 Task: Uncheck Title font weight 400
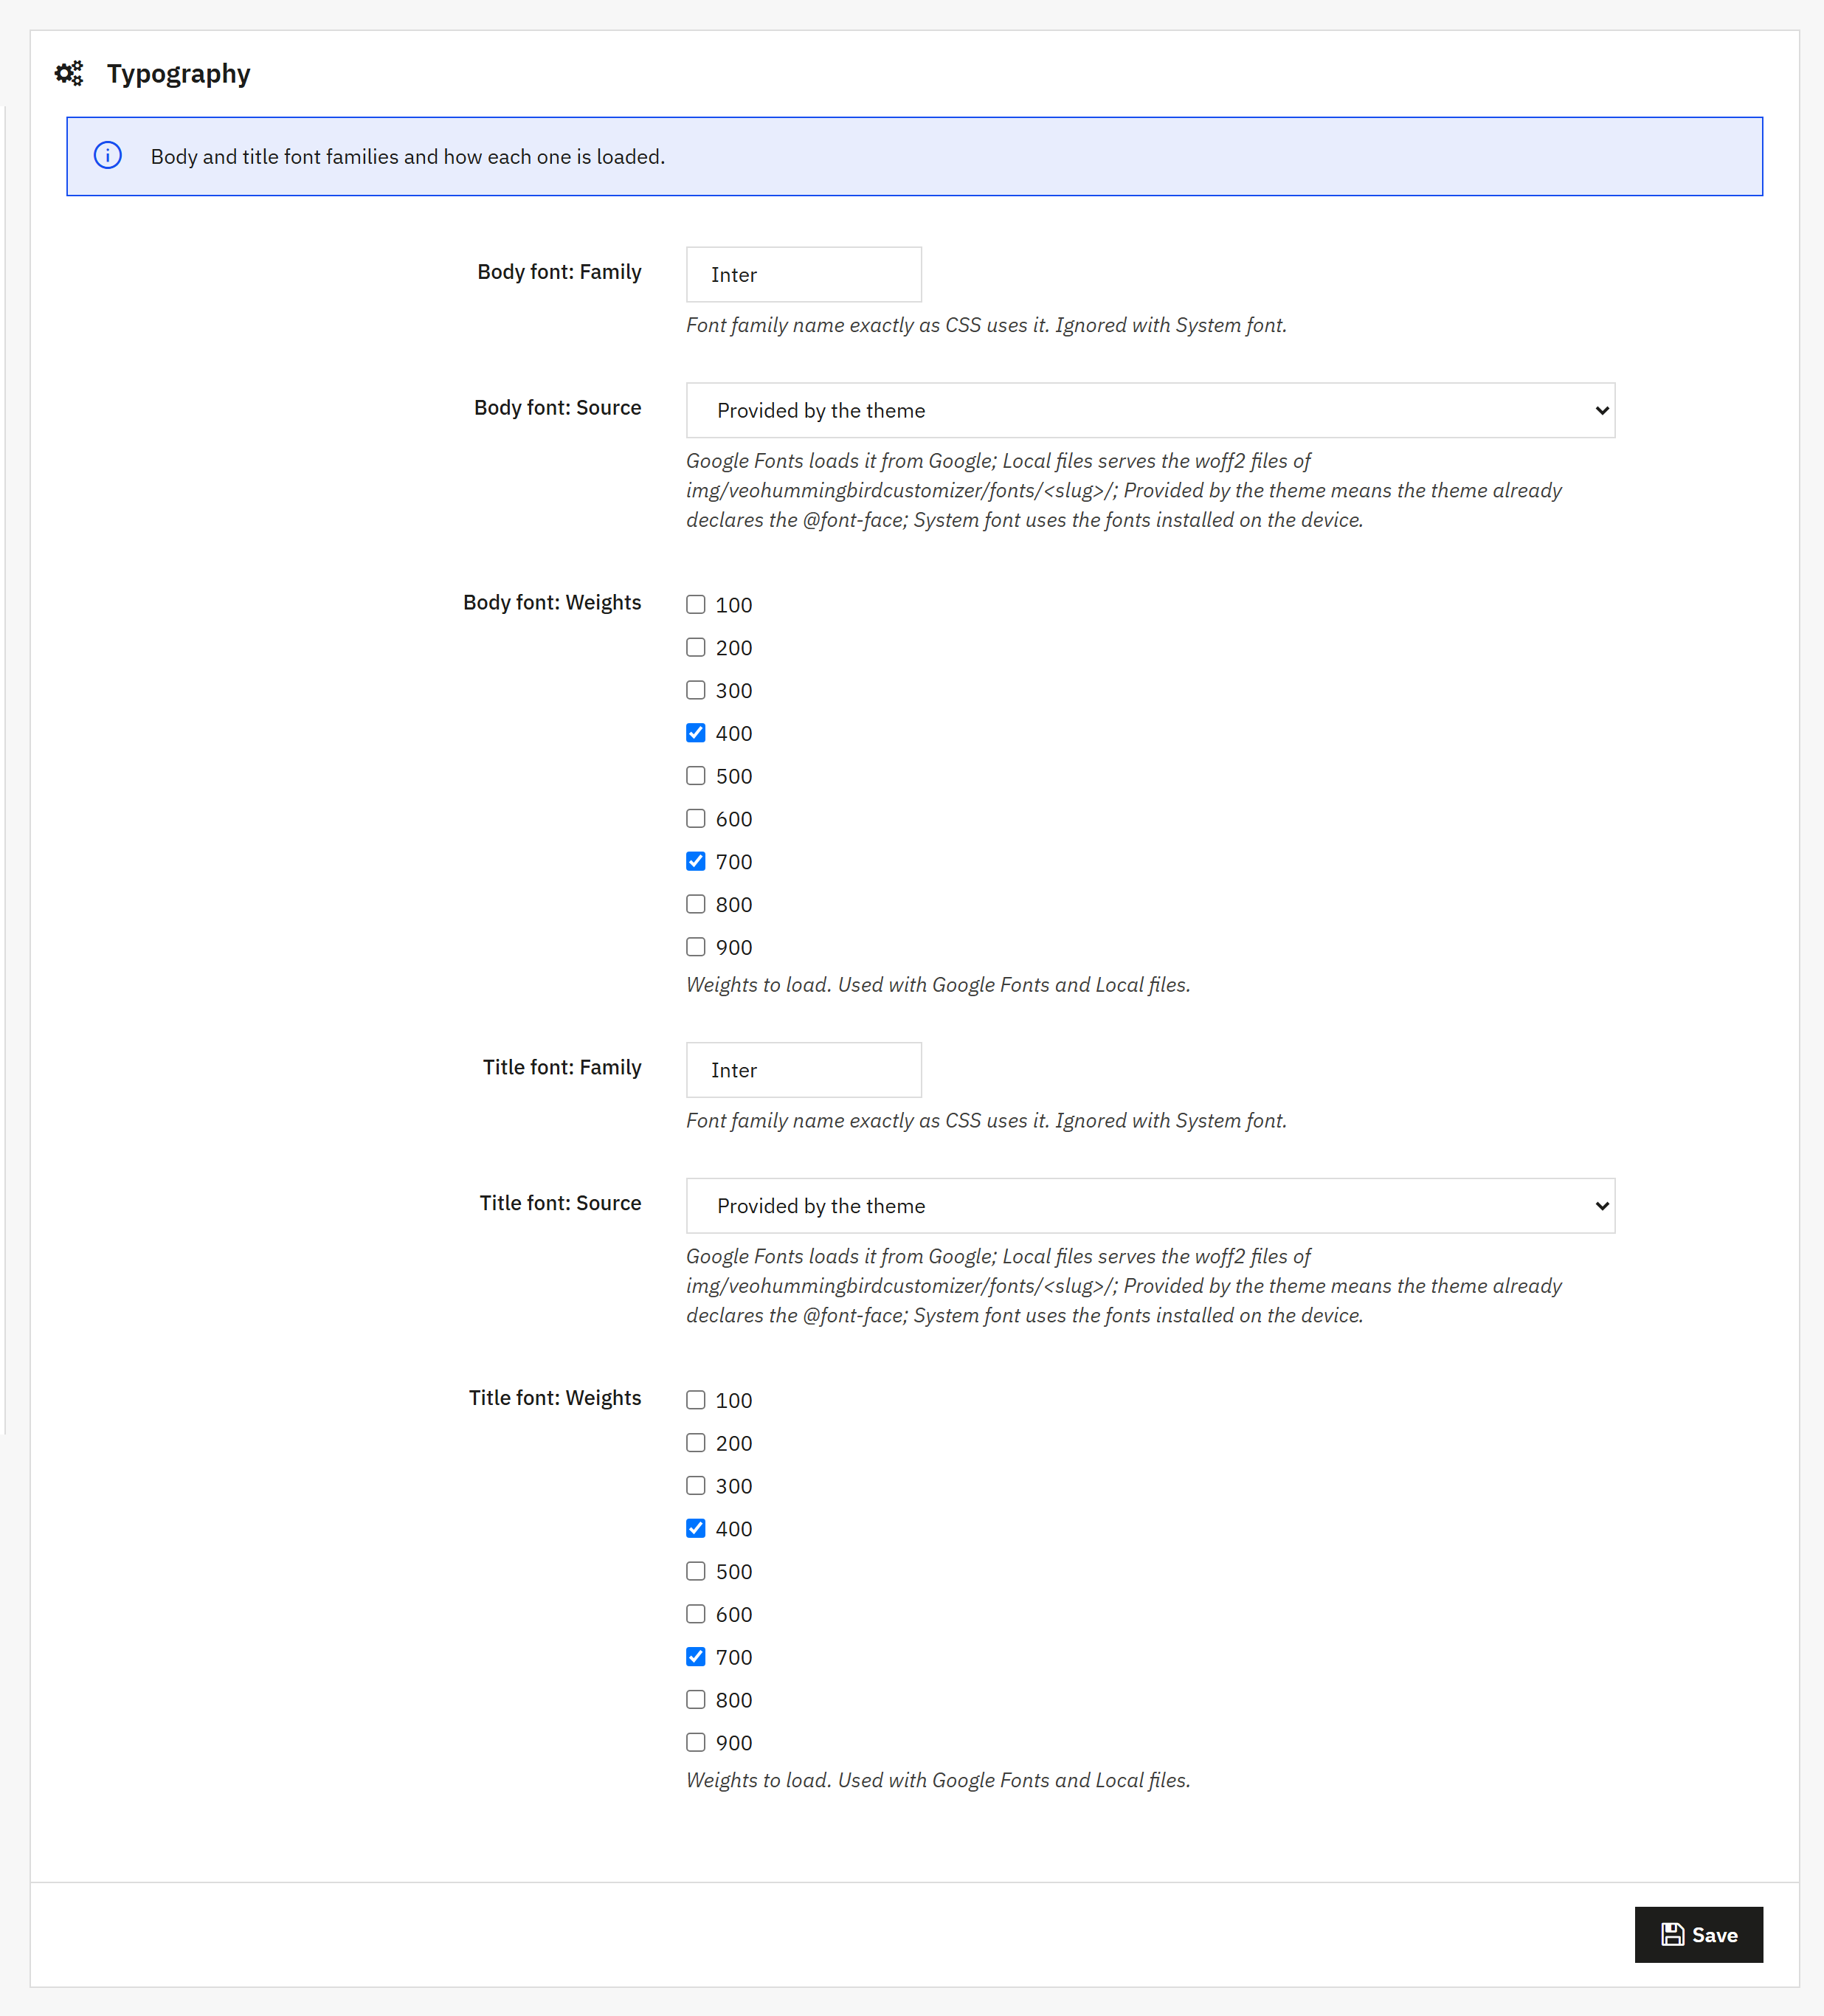tap(696, 1528)
